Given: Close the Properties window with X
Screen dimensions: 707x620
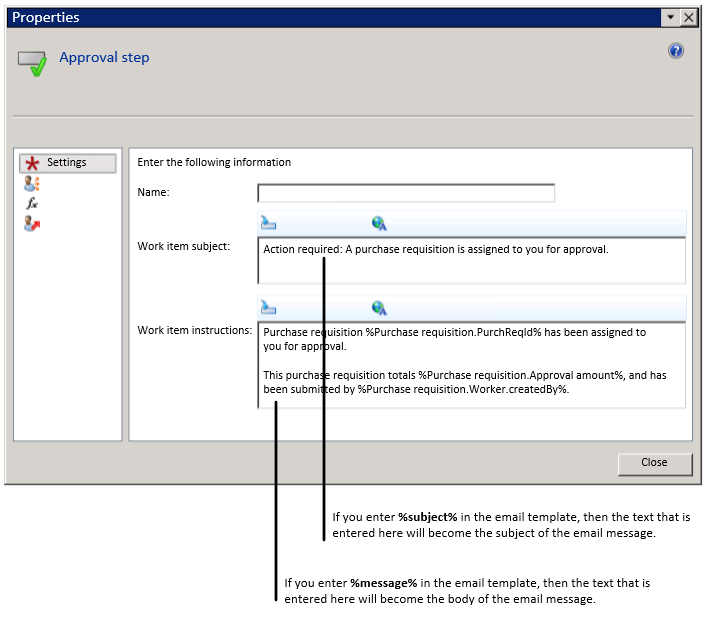Looking at the screenshot, I should click(x=688, y=18).
